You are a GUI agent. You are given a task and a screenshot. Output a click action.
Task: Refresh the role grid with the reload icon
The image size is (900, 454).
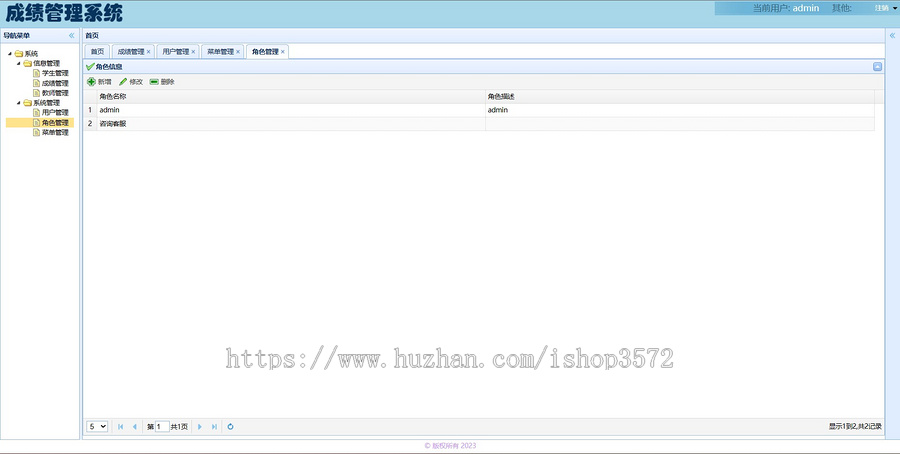click(230, 426)
